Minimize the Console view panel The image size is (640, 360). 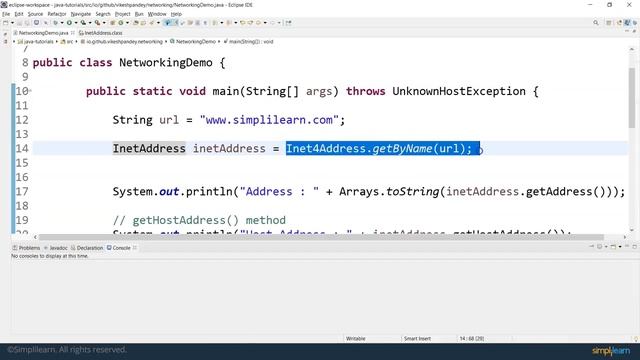click(x=627, y=246)
